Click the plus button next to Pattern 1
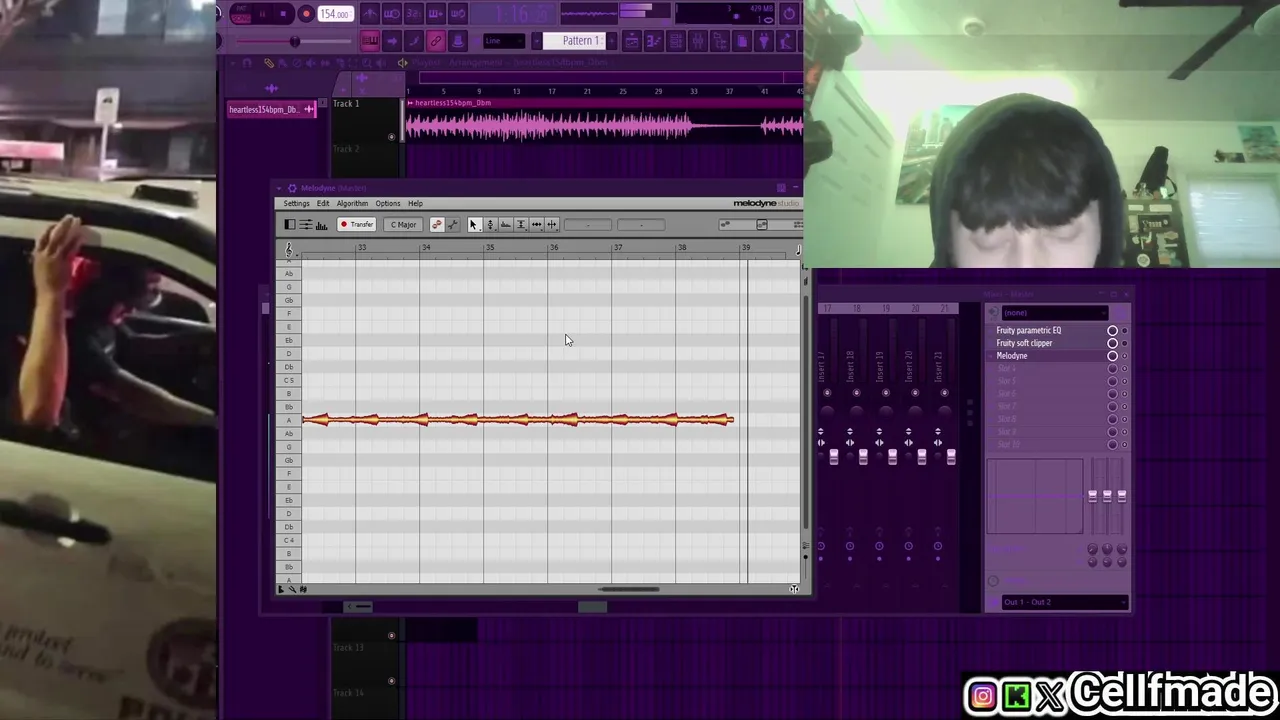 click(611, 41)
